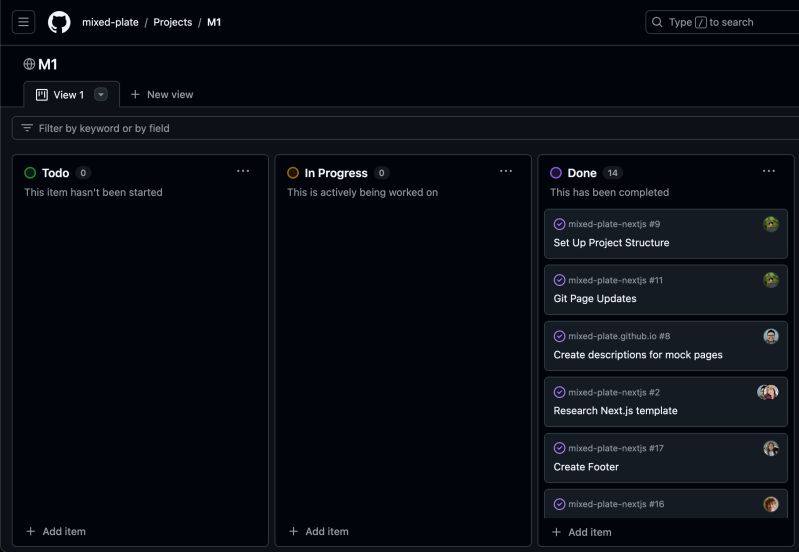Click mixed-plate-nextjs #9 reference text
Viewport: 799px width, 552px height.
[x=614, y=224]
